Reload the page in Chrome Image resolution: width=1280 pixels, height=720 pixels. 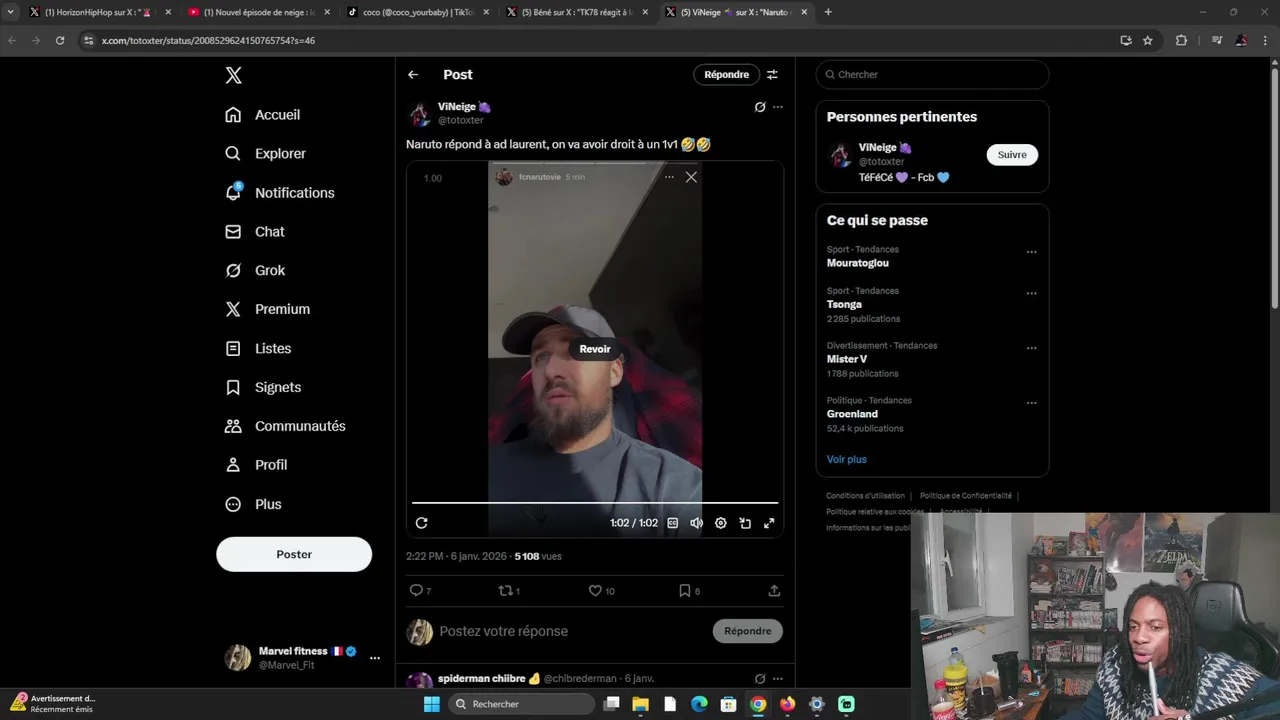click(x=60, y=40)
